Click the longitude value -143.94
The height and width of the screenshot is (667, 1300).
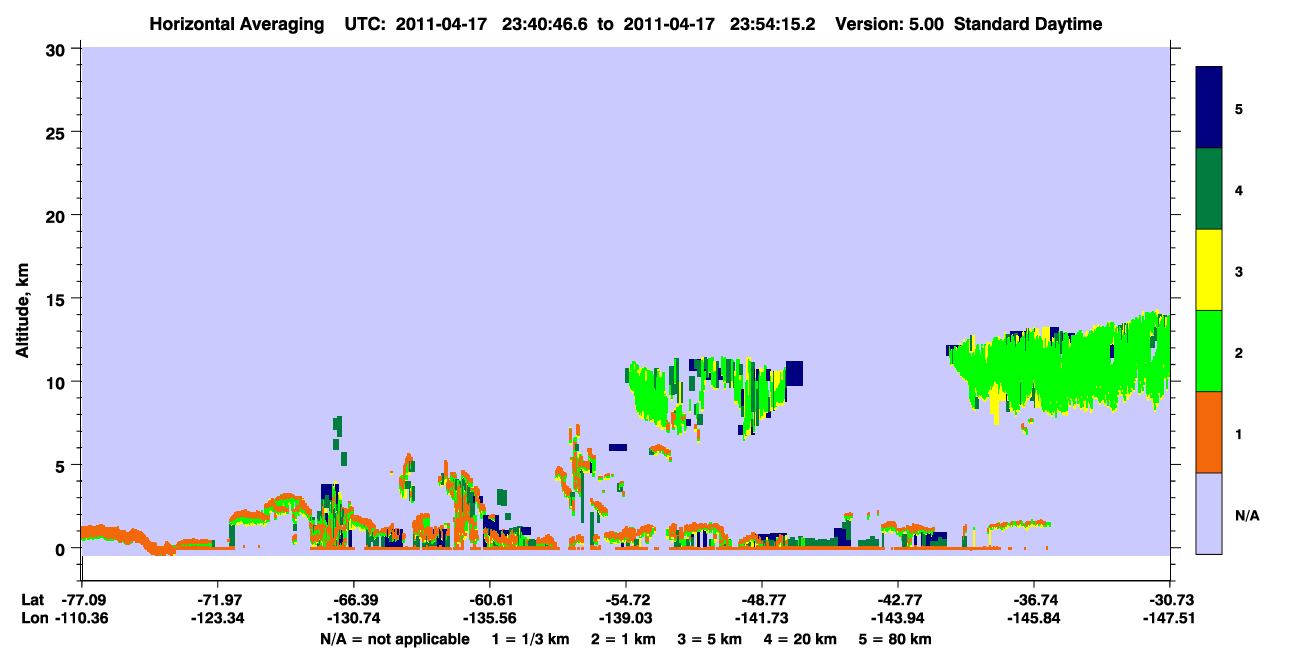point(897,618)
